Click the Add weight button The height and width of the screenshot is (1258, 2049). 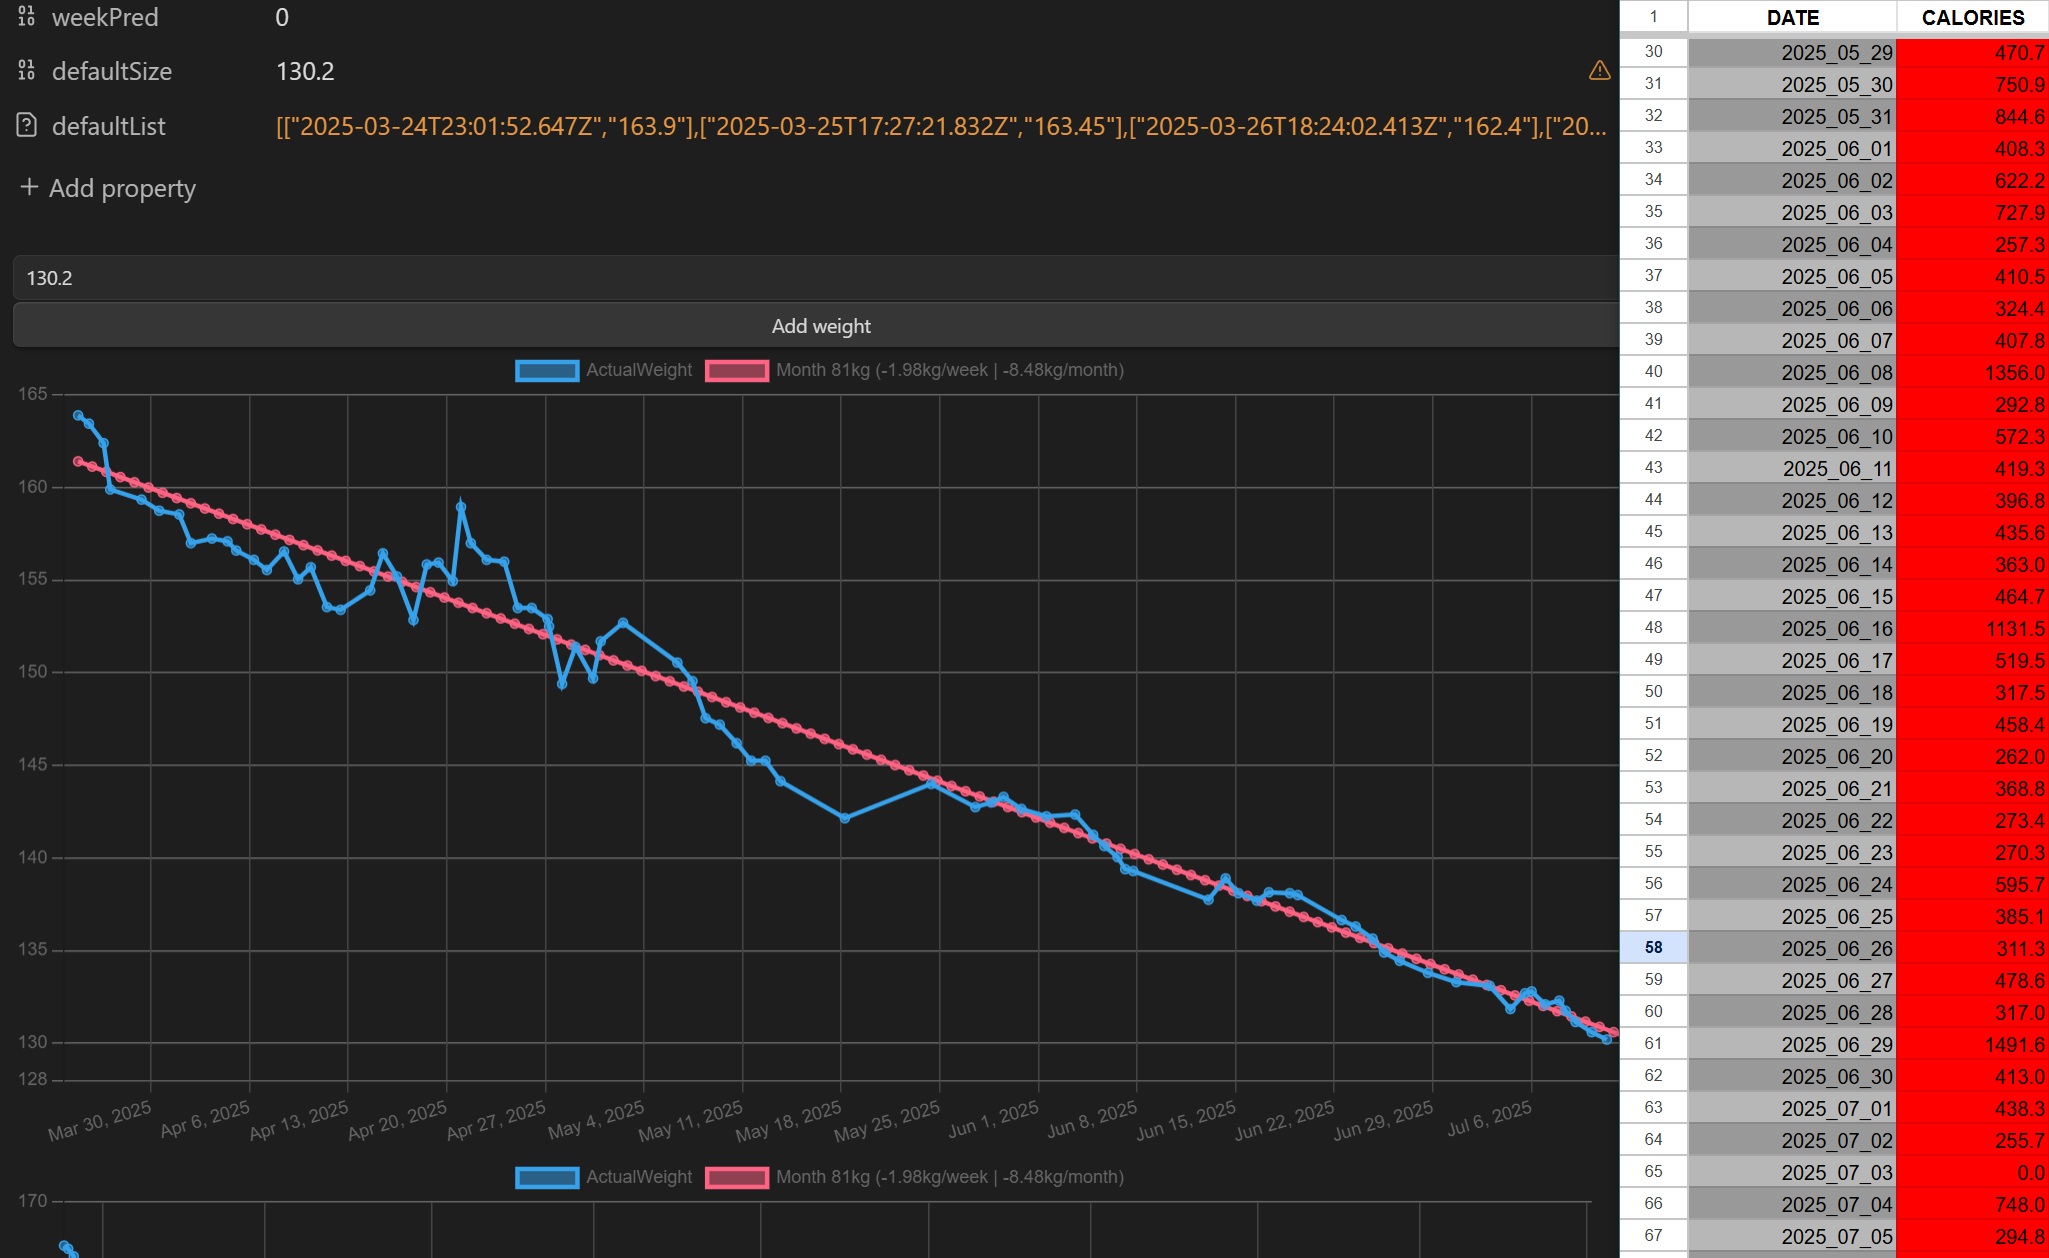pyautogui.click(x=816, y=326)
